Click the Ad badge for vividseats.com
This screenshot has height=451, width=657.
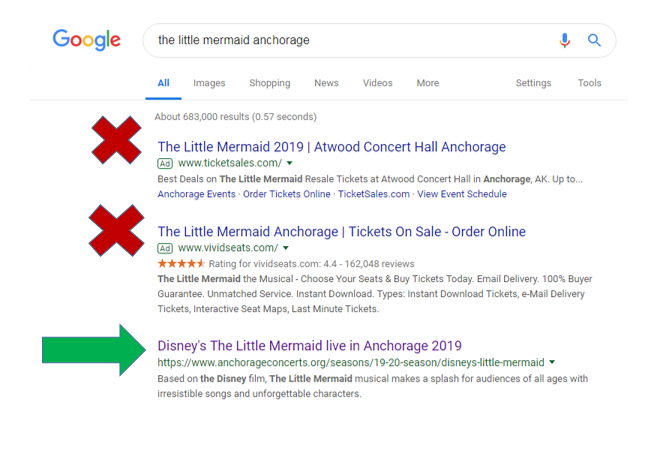(165, 249)
